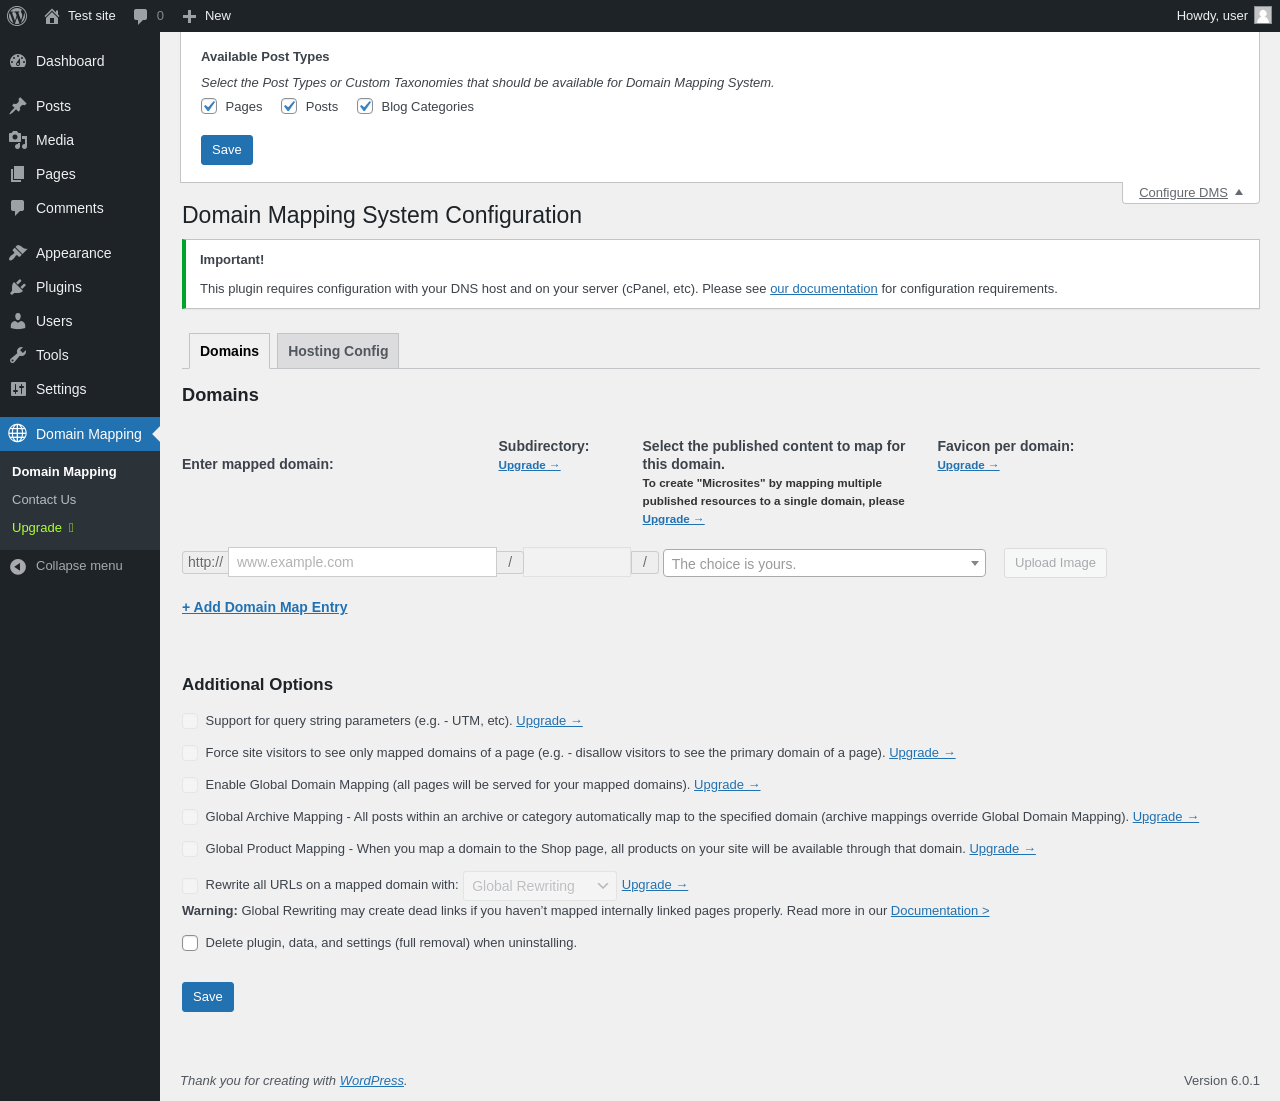Screen dimensions: 1280x1101
Task: Collapse the Configure DMS panel
Action: click(1190, 192)
